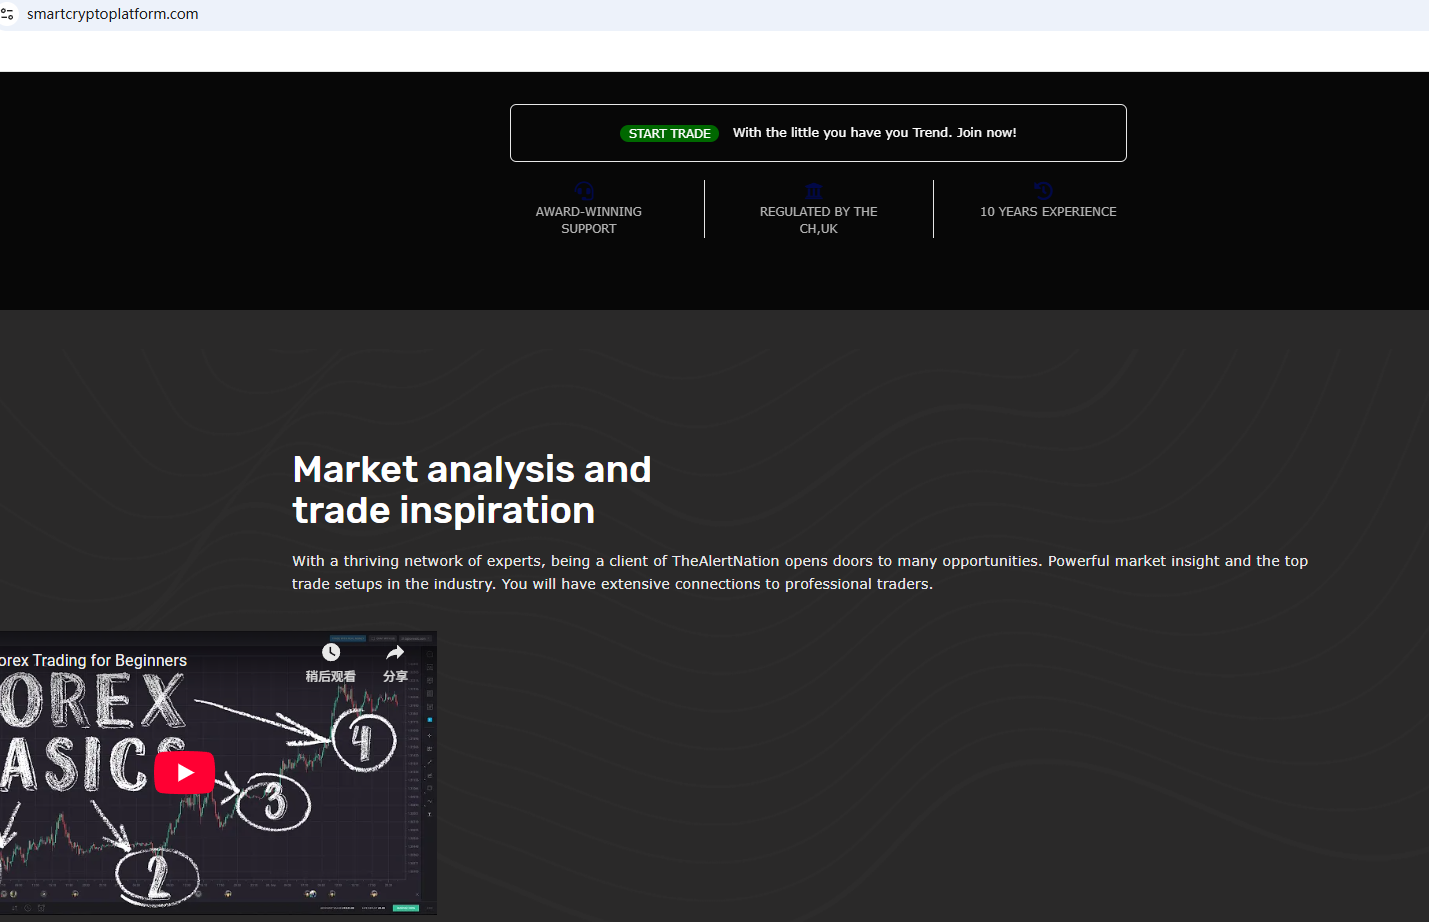Click 'Forex Trading for Beginners' video title
The width and height of the screenshot is (1429, 922).
tap(94, 660)
